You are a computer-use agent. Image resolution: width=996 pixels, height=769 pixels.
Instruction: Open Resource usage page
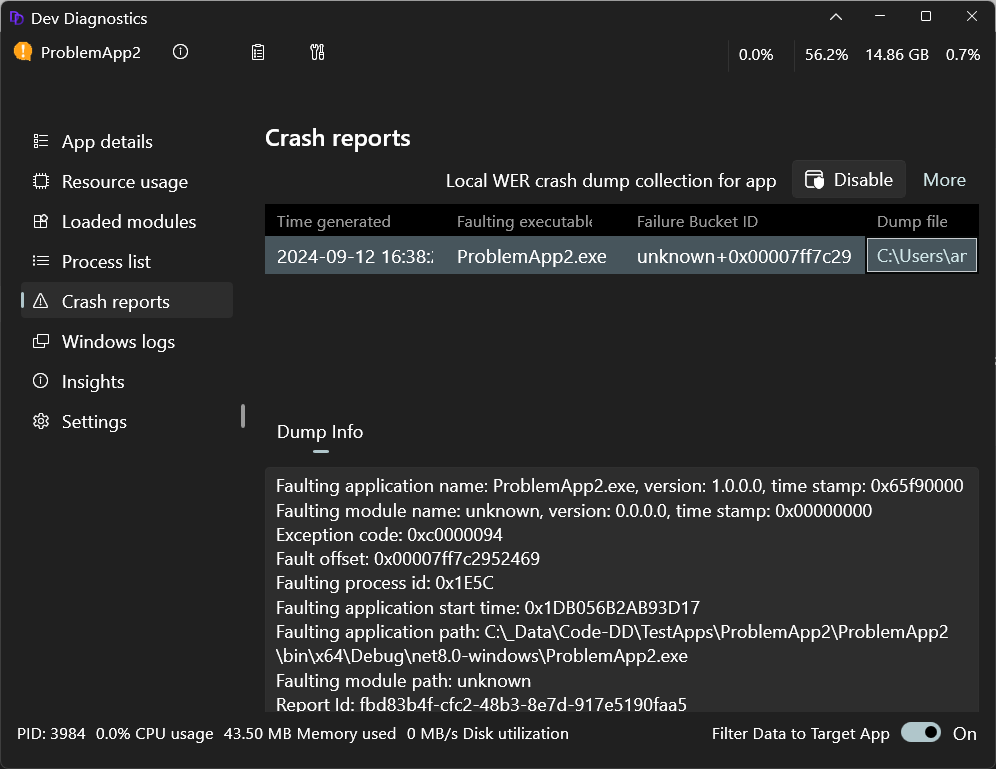(x=127, y=181)
